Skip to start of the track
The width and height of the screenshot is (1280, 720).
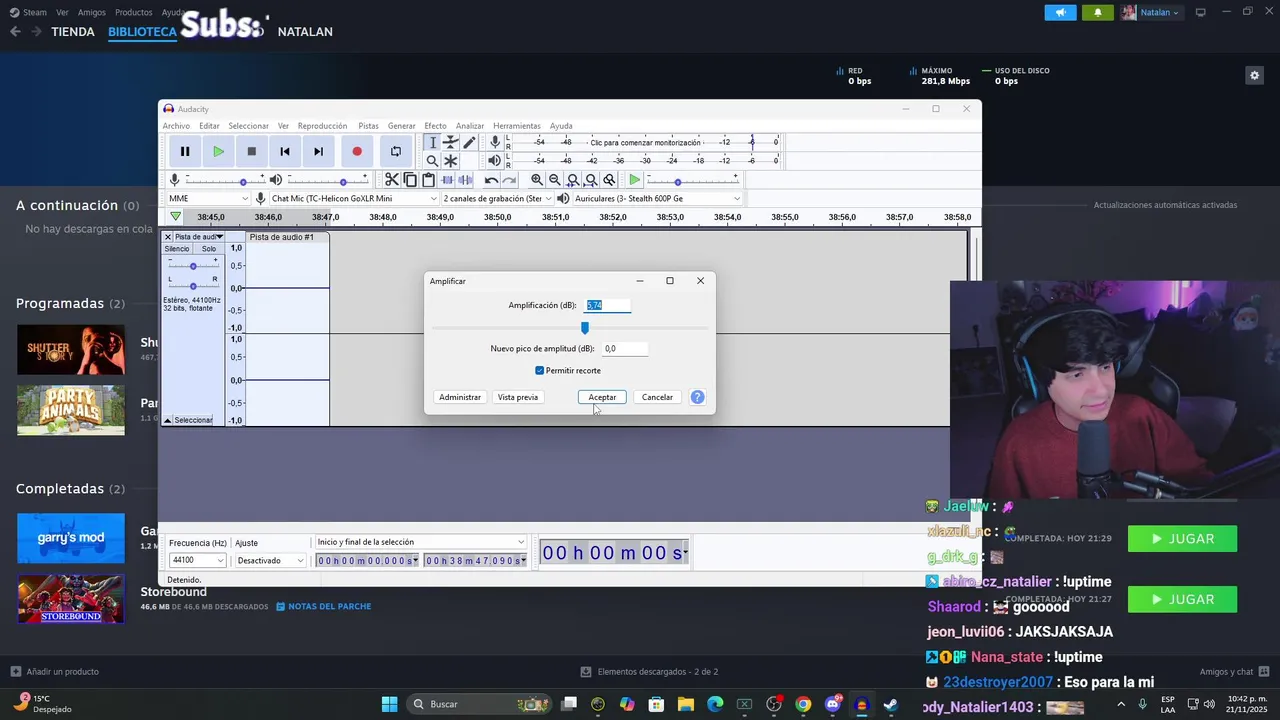pos(285,151)
